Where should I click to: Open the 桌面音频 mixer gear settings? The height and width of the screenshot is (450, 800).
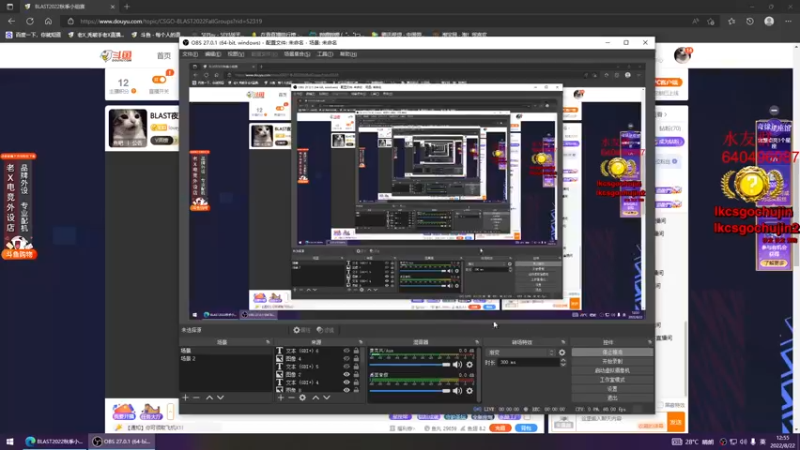coord(469,391)
